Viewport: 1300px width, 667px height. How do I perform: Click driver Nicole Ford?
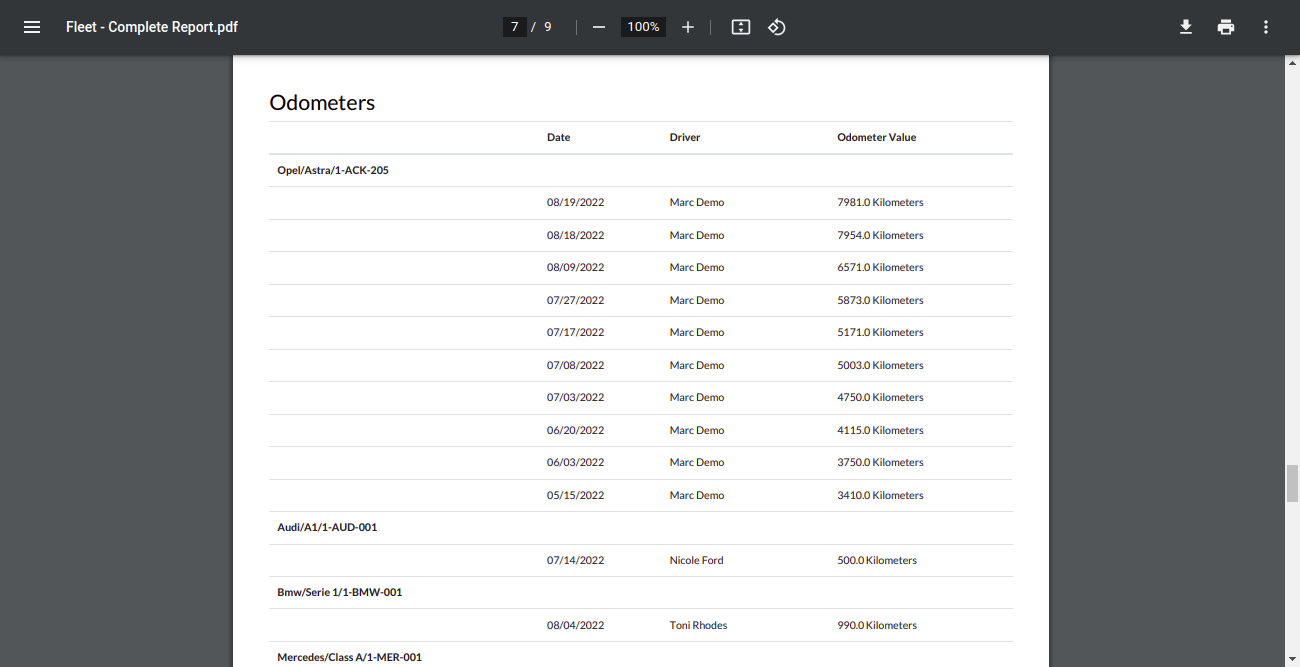696,560
